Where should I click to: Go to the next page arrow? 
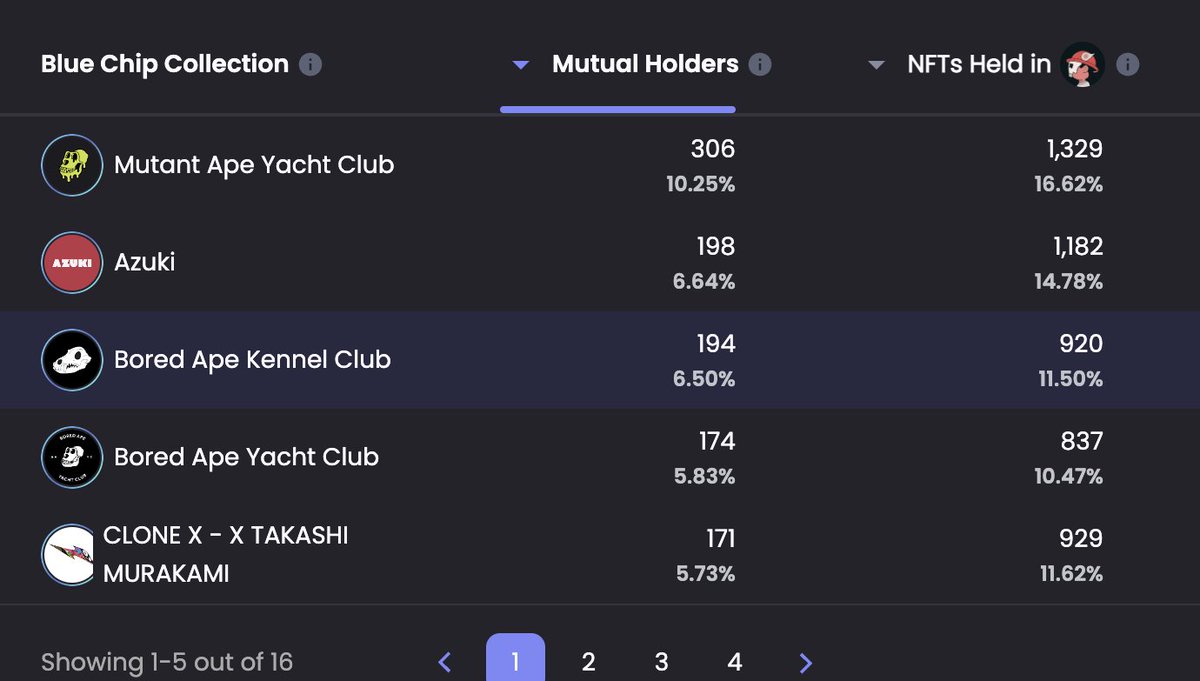point(806,662)
